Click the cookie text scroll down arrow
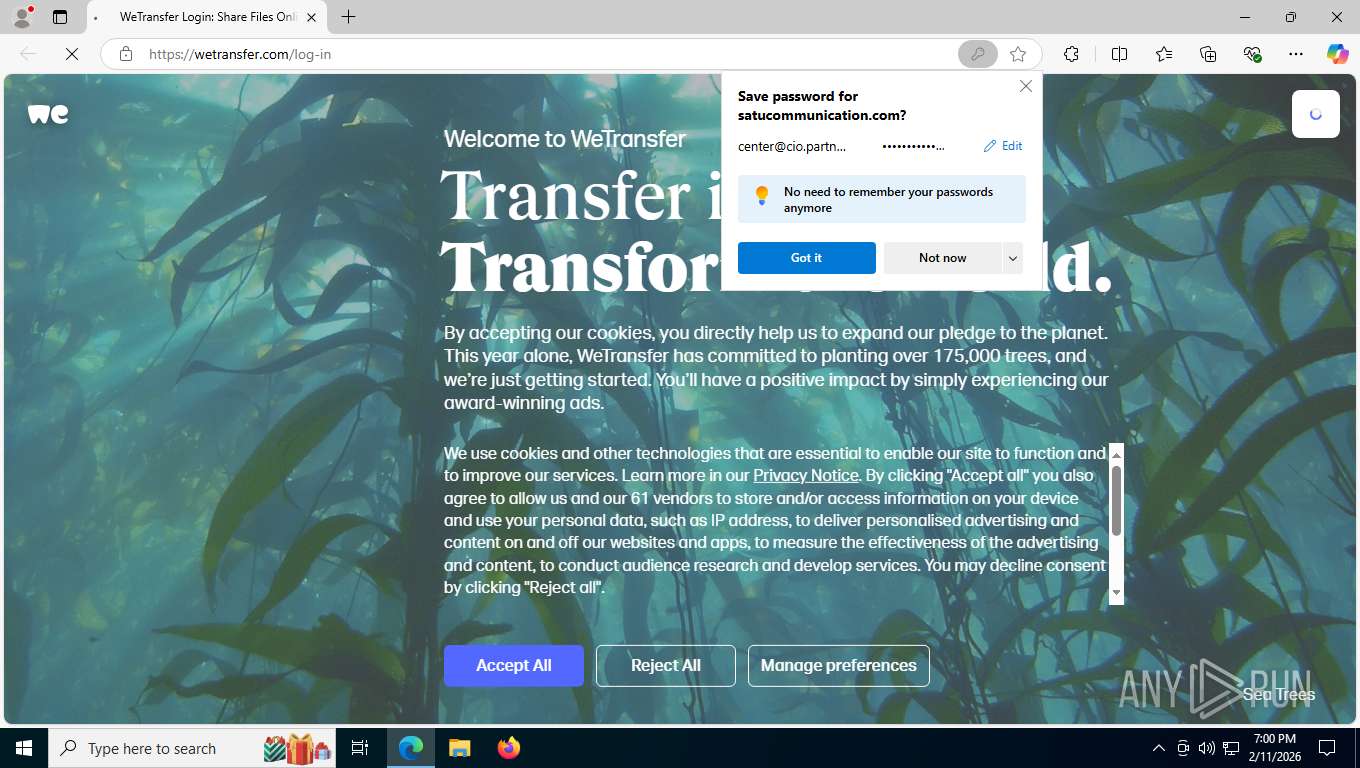The width and height of the screenshot is (1360, 768). coord(1117,594)
